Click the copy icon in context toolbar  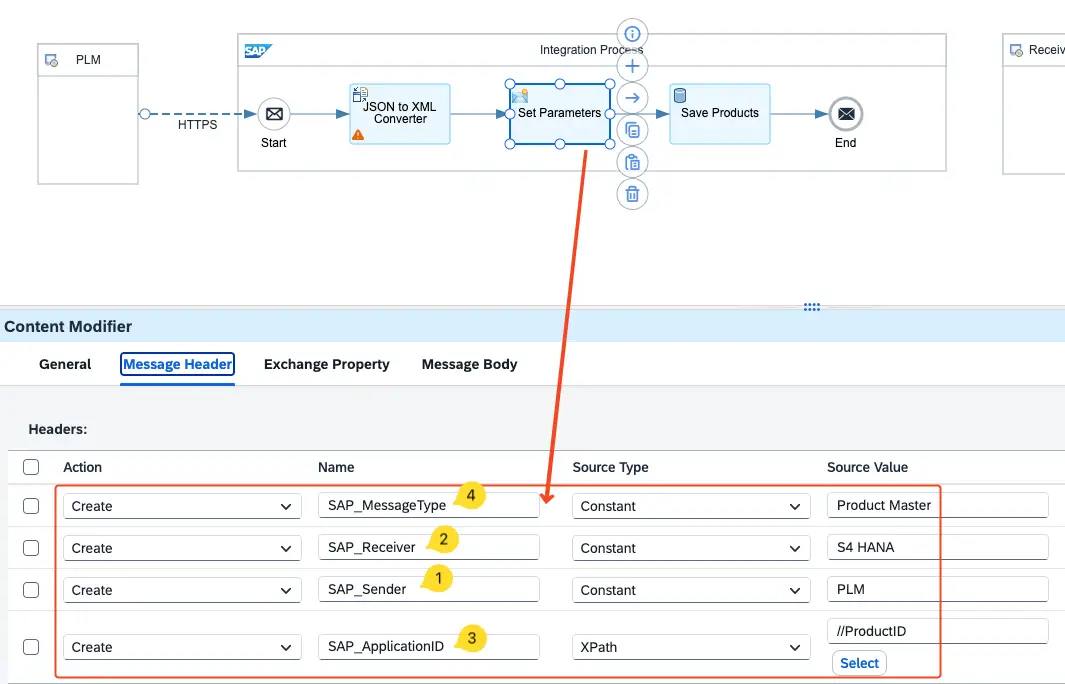(x=632, y=130)
